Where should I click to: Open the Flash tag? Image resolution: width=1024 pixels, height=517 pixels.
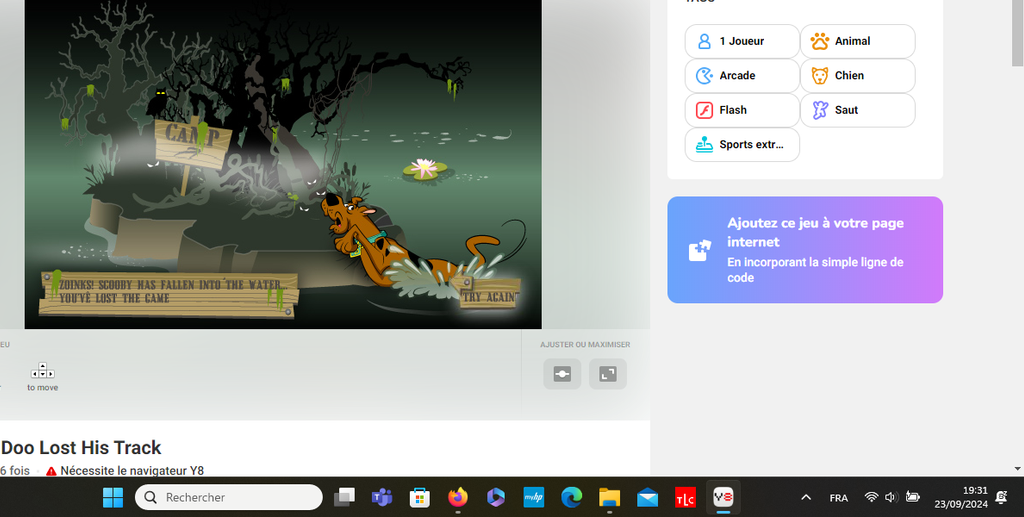point(741,110)
